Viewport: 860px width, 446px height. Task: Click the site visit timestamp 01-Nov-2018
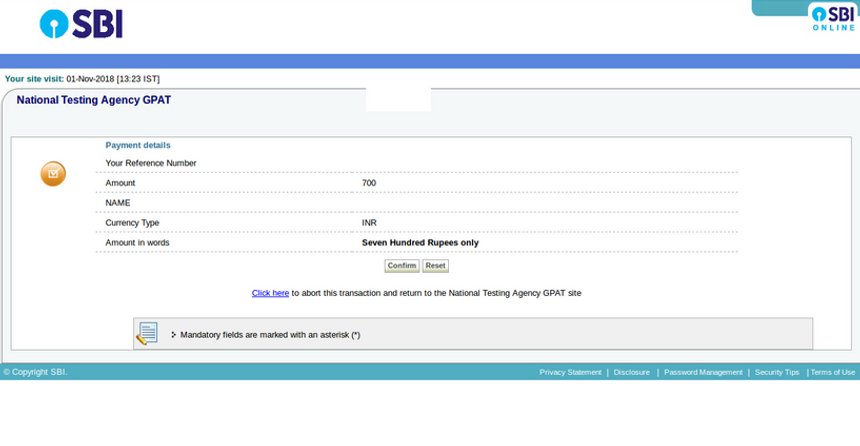pyautogui.click(x=113, y=79)
